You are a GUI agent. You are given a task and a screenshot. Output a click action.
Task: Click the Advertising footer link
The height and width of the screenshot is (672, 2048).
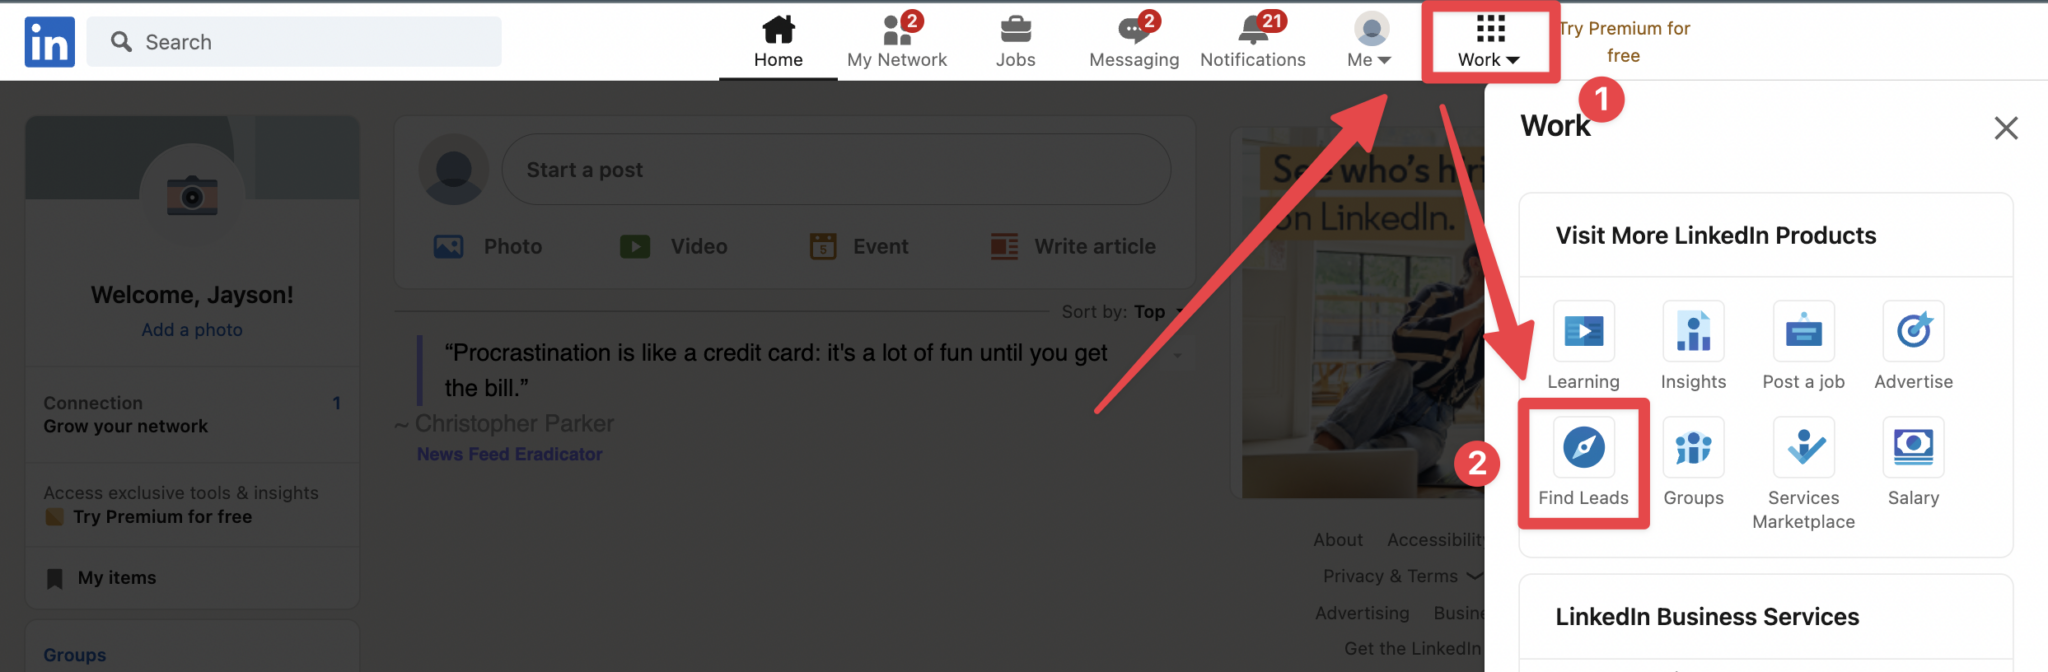tap(1362, 613)
